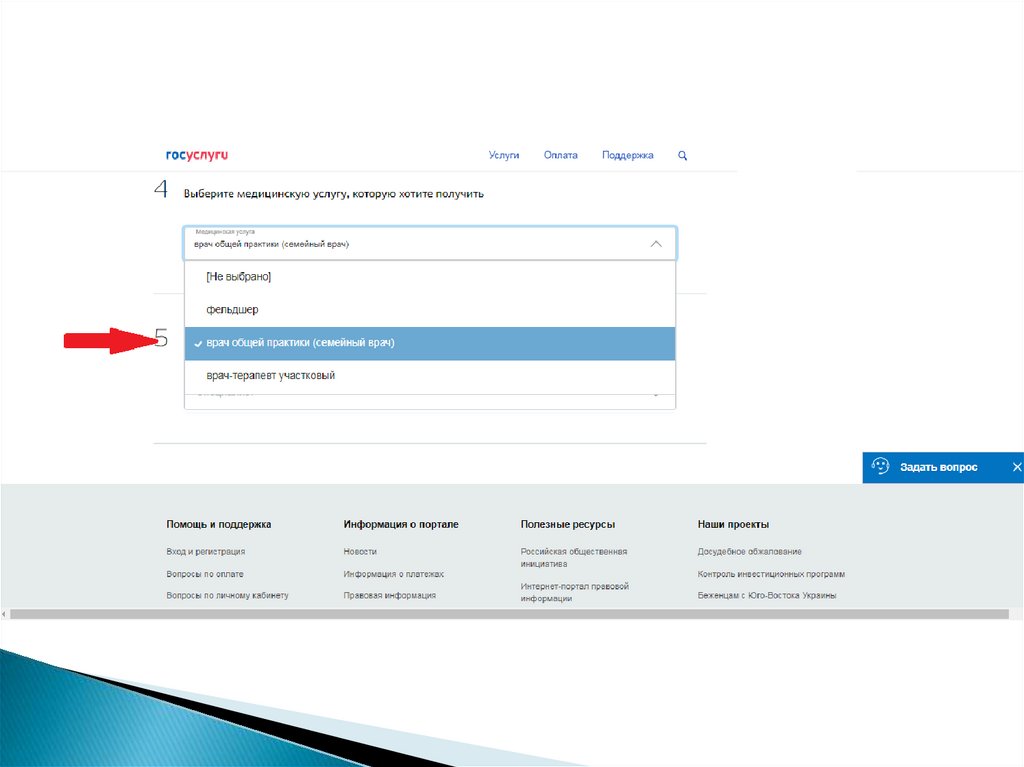The image size is (1024, 767).
Task: Click the Медицинская услуга combo box field
Action: (430, 243)
